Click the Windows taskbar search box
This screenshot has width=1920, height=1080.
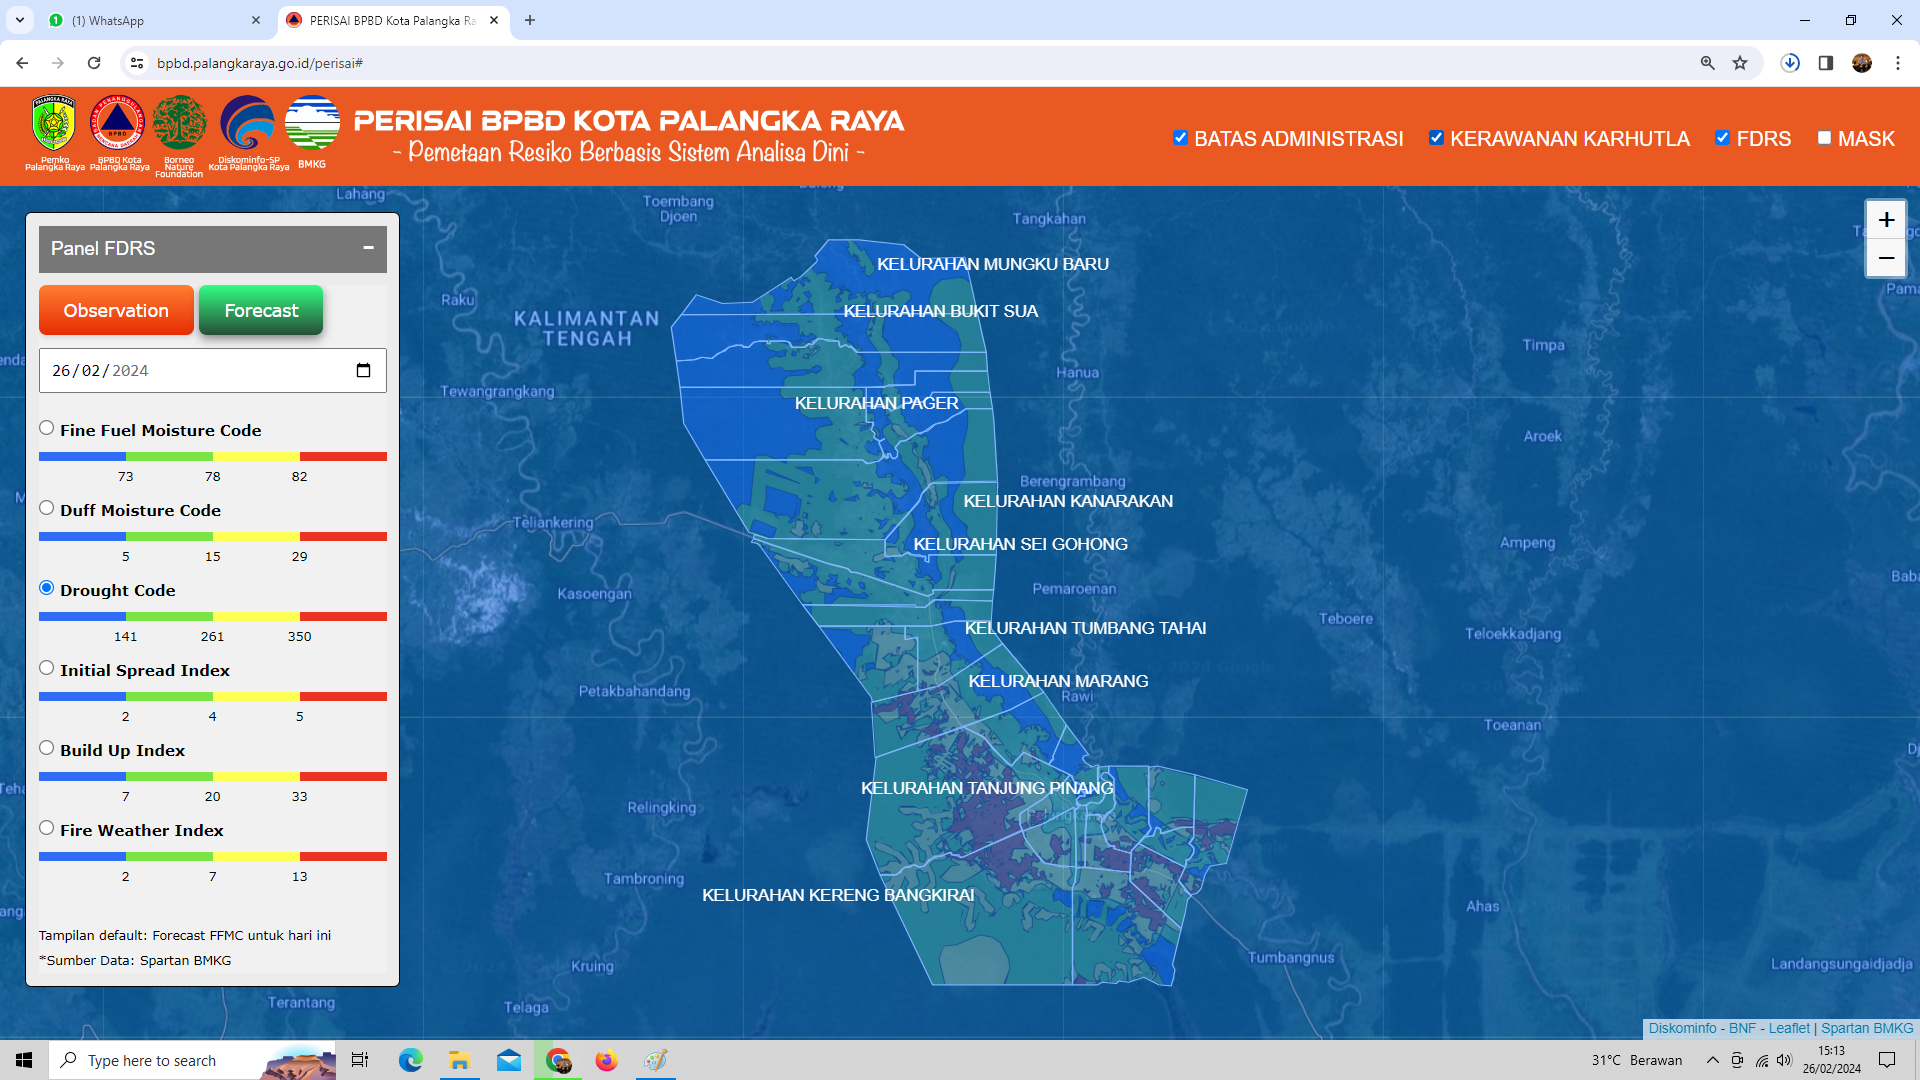point(192,1060)
